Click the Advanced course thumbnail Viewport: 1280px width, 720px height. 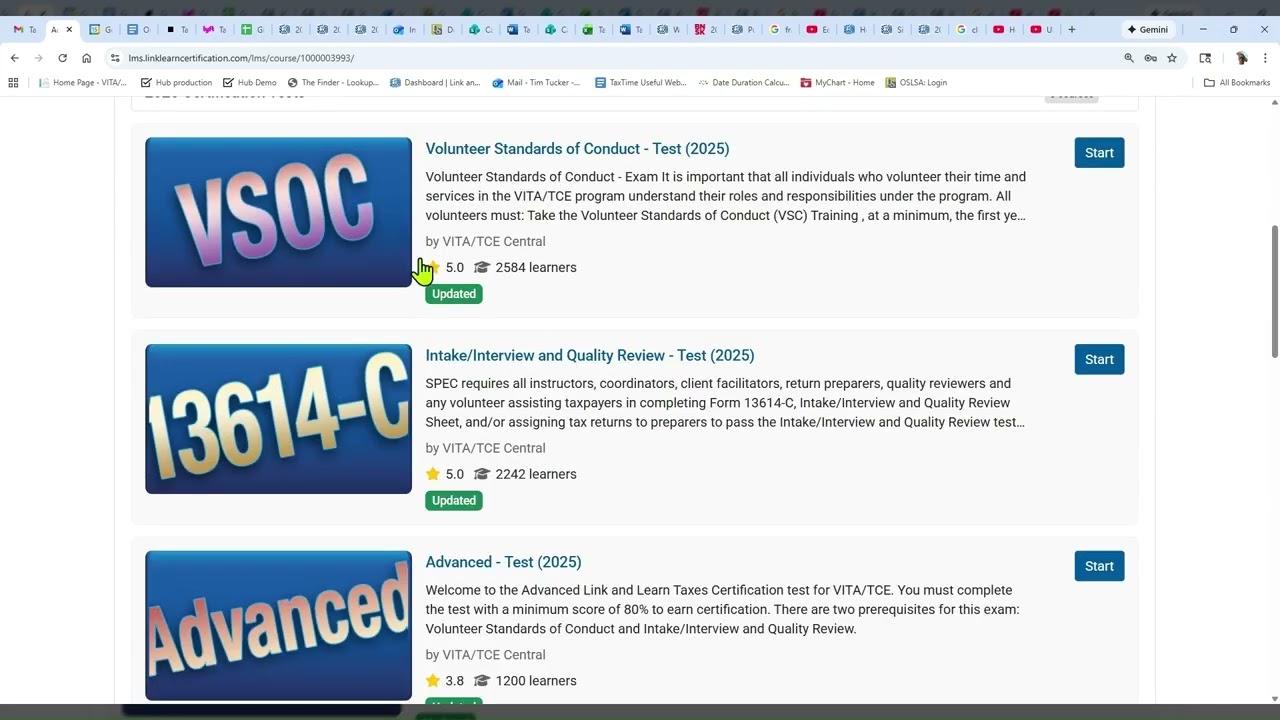278,626
